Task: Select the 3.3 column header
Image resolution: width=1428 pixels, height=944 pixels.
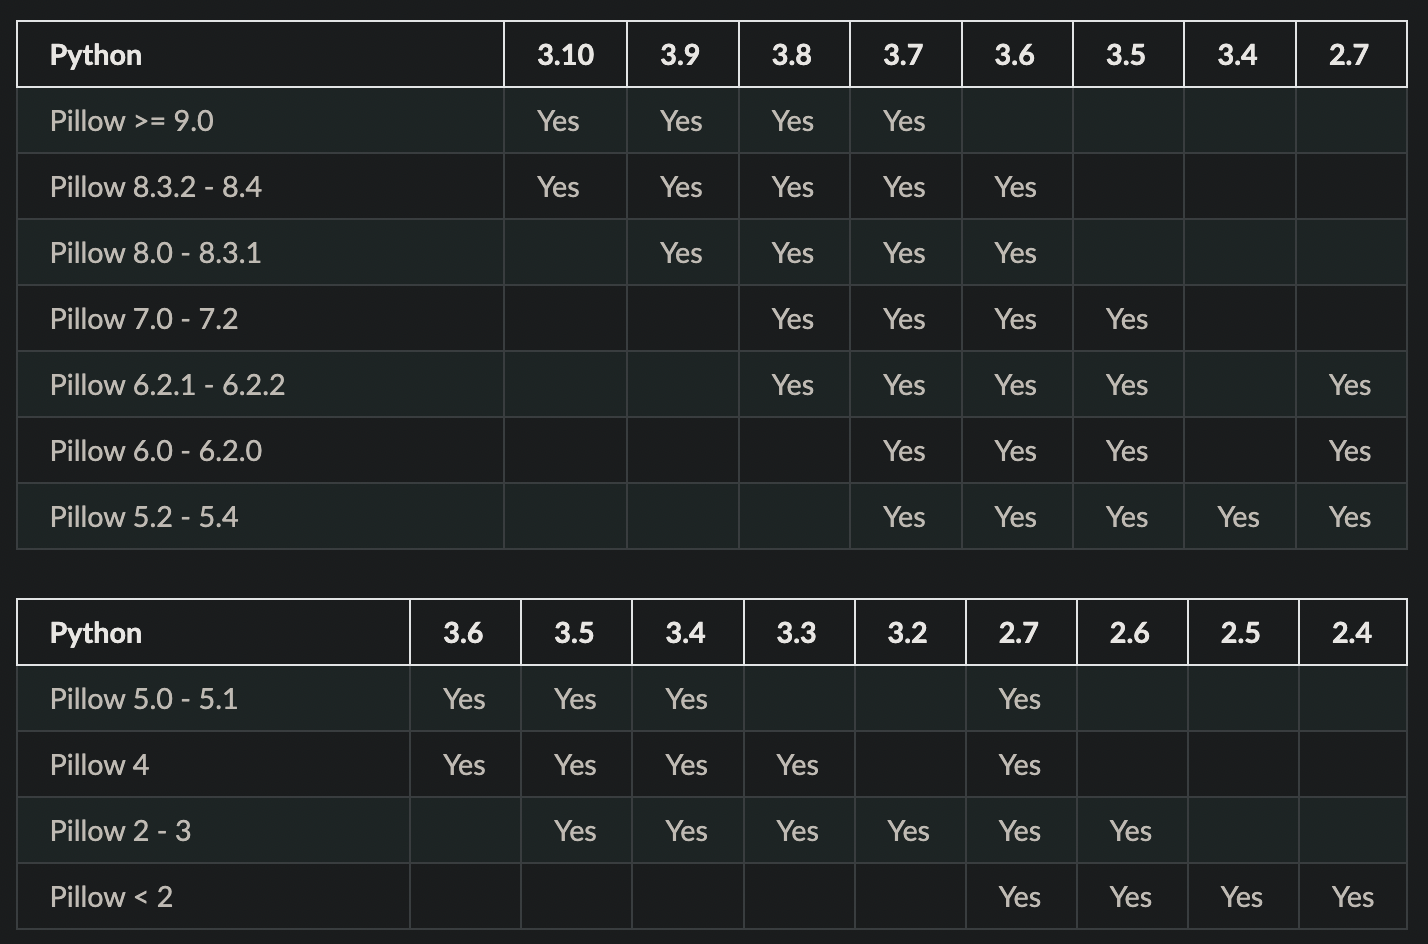Action: pyautogui.click(x=796, y=633)
